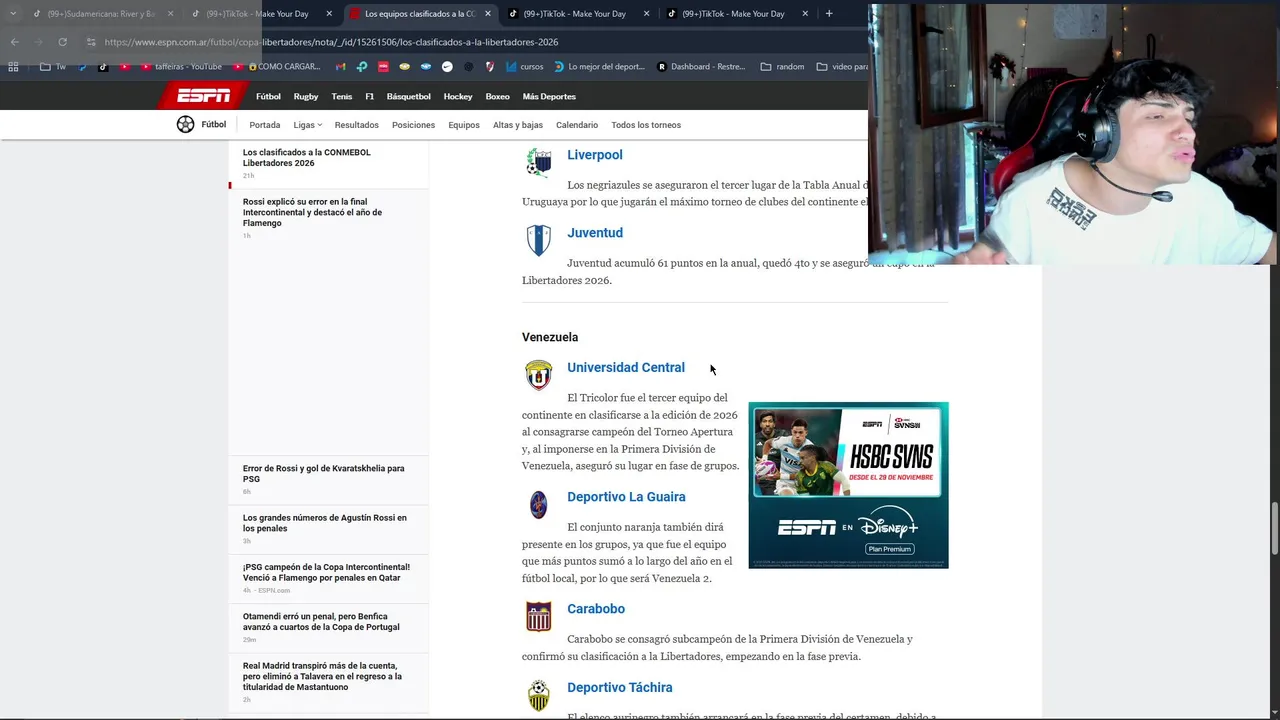Screen dimensions: 1280x720
Task: Click the HSBC SVNS Disney+ ad banner
Action: tap(848, 485)
